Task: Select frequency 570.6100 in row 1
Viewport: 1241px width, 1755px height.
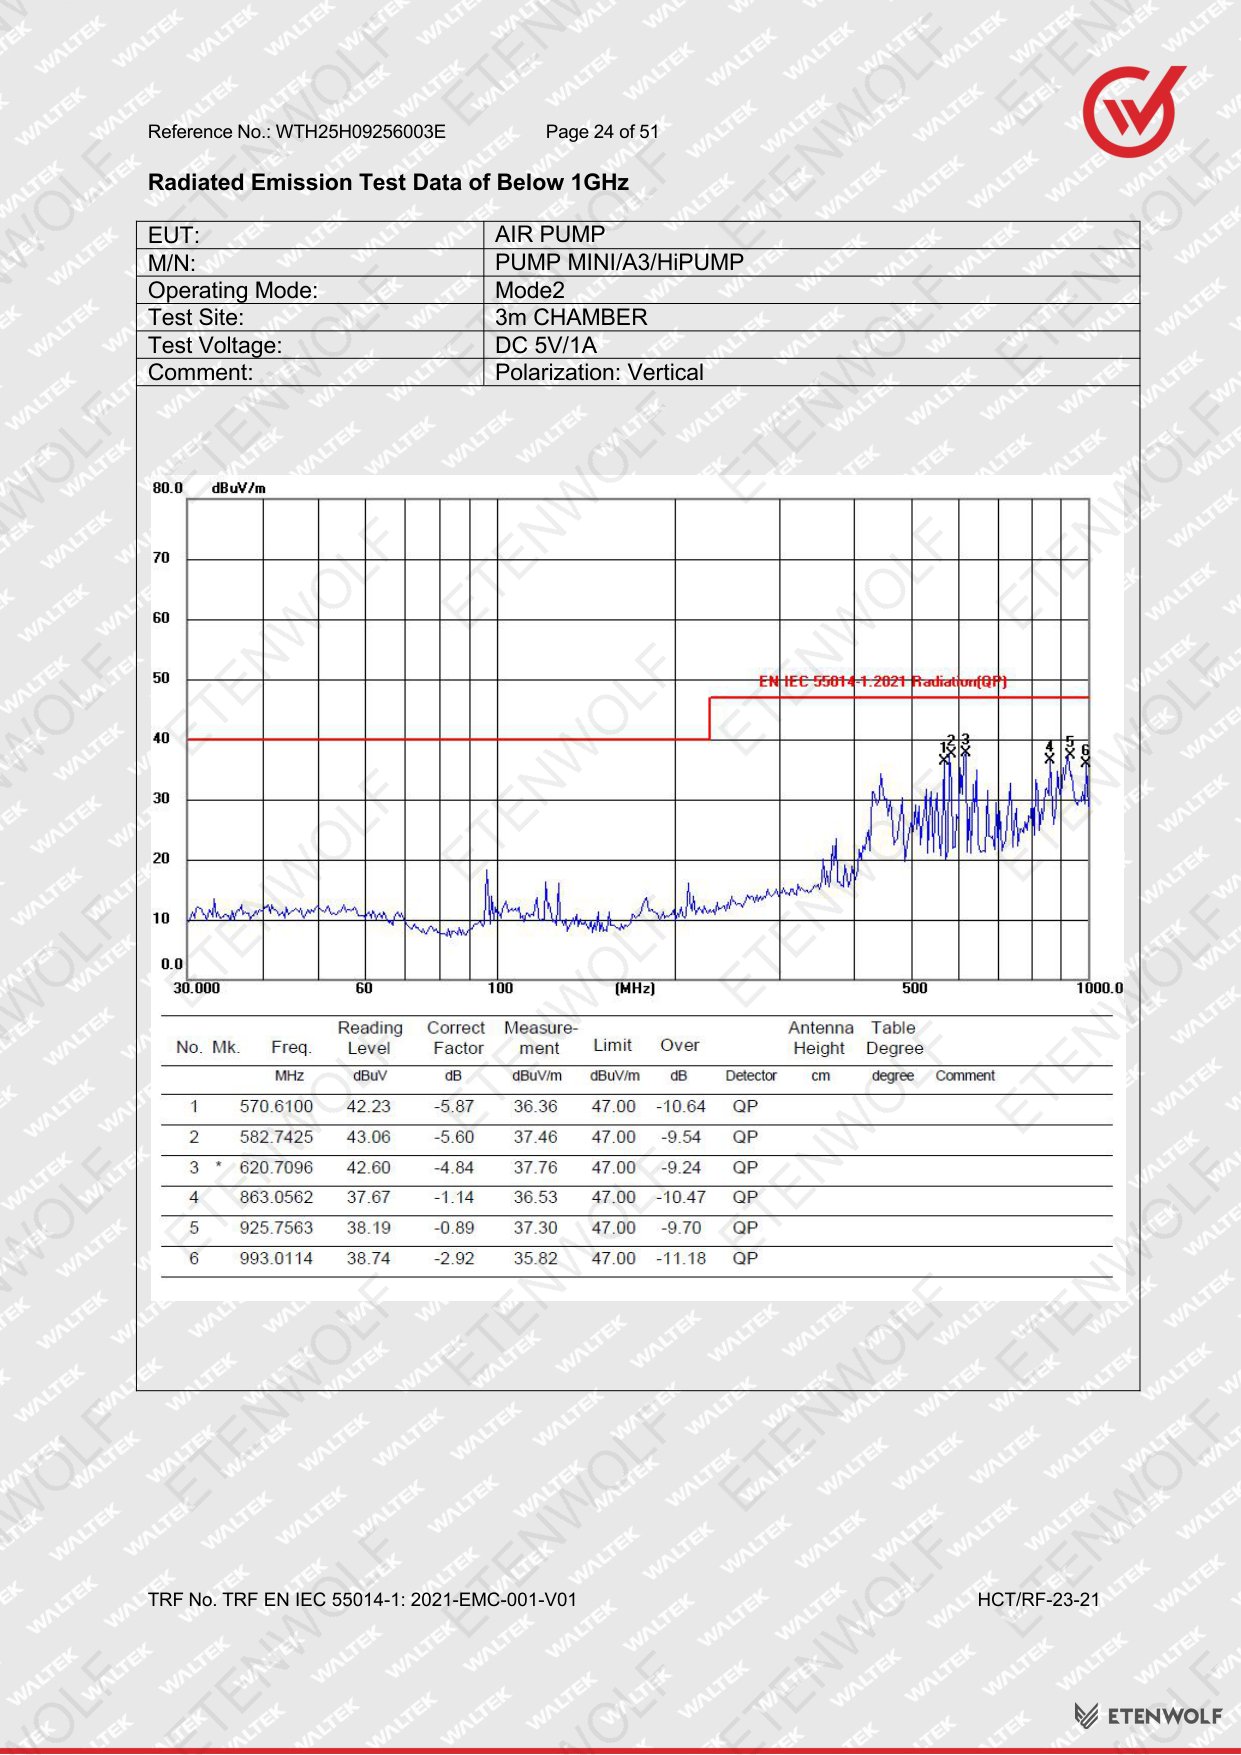Action: [276, 1107]
